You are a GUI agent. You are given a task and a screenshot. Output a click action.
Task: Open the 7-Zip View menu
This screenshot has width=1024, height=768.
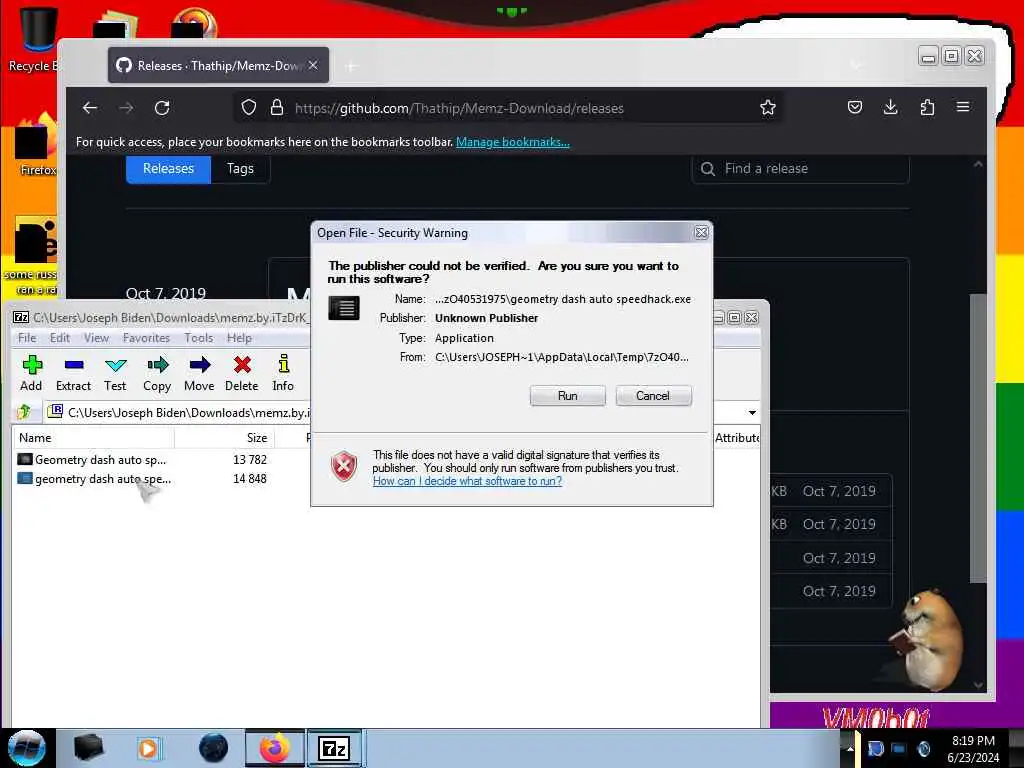96,338
